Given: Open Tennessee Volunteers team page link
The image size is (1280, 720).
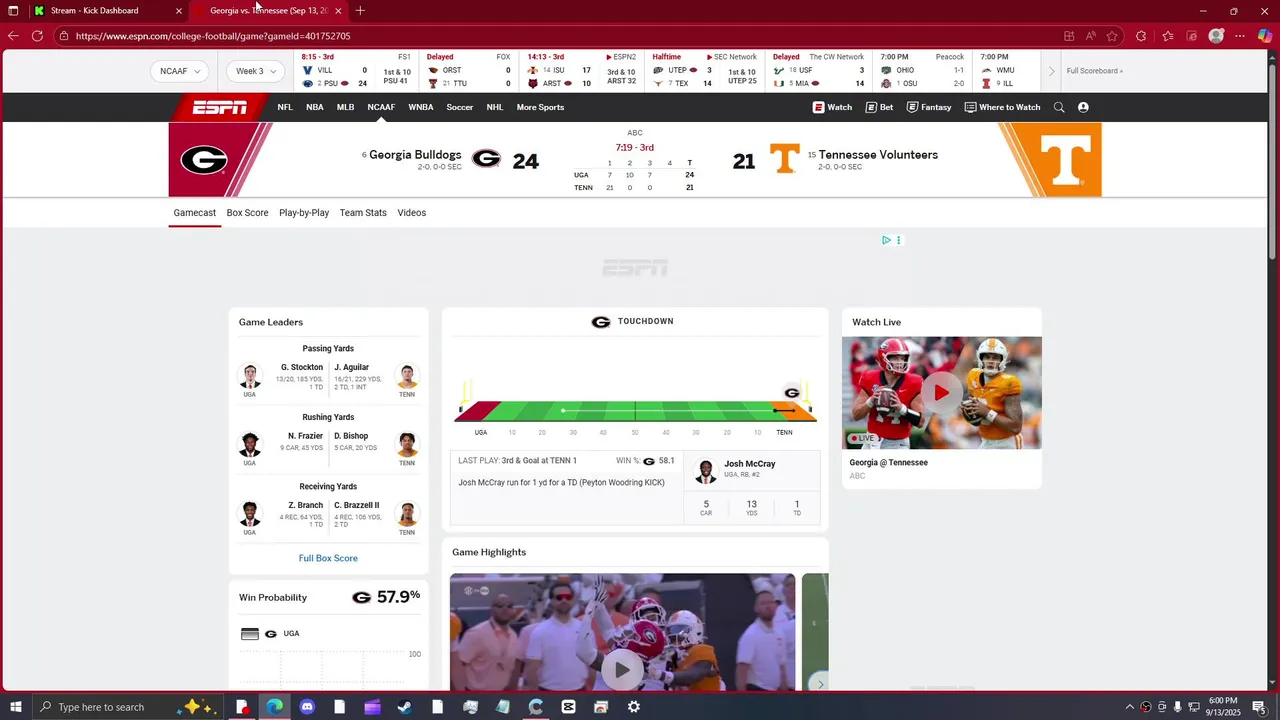Looking at the screenshot, I should [x=878, y=155].
